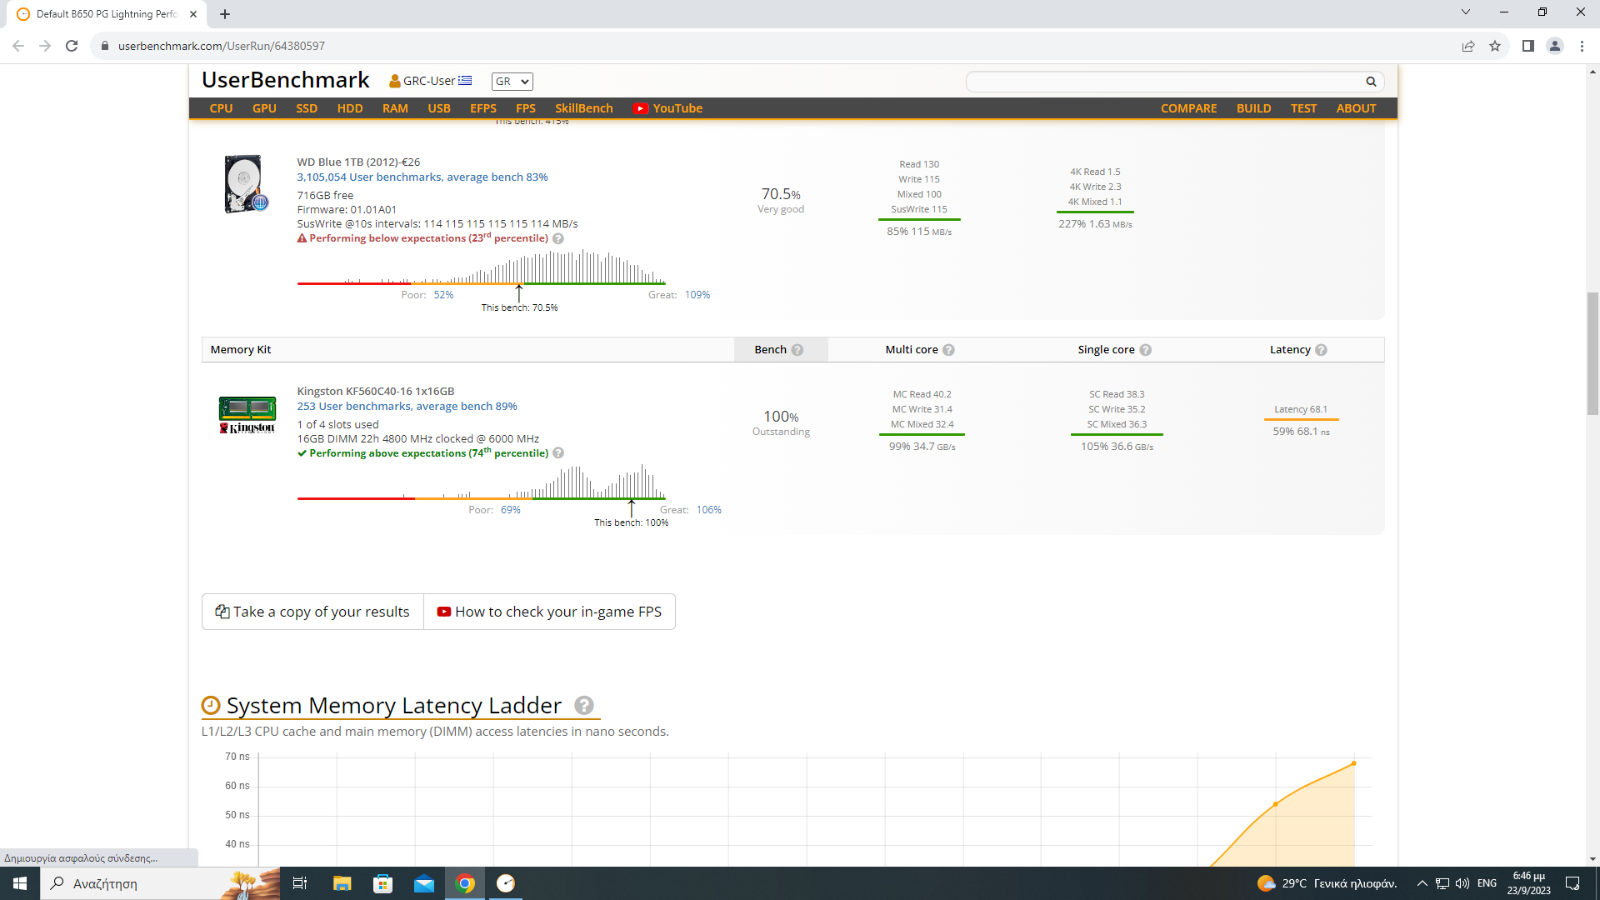Close the Default B650 PG Lightning tab
Screen dimensions: 1600x900
point(193,14)
